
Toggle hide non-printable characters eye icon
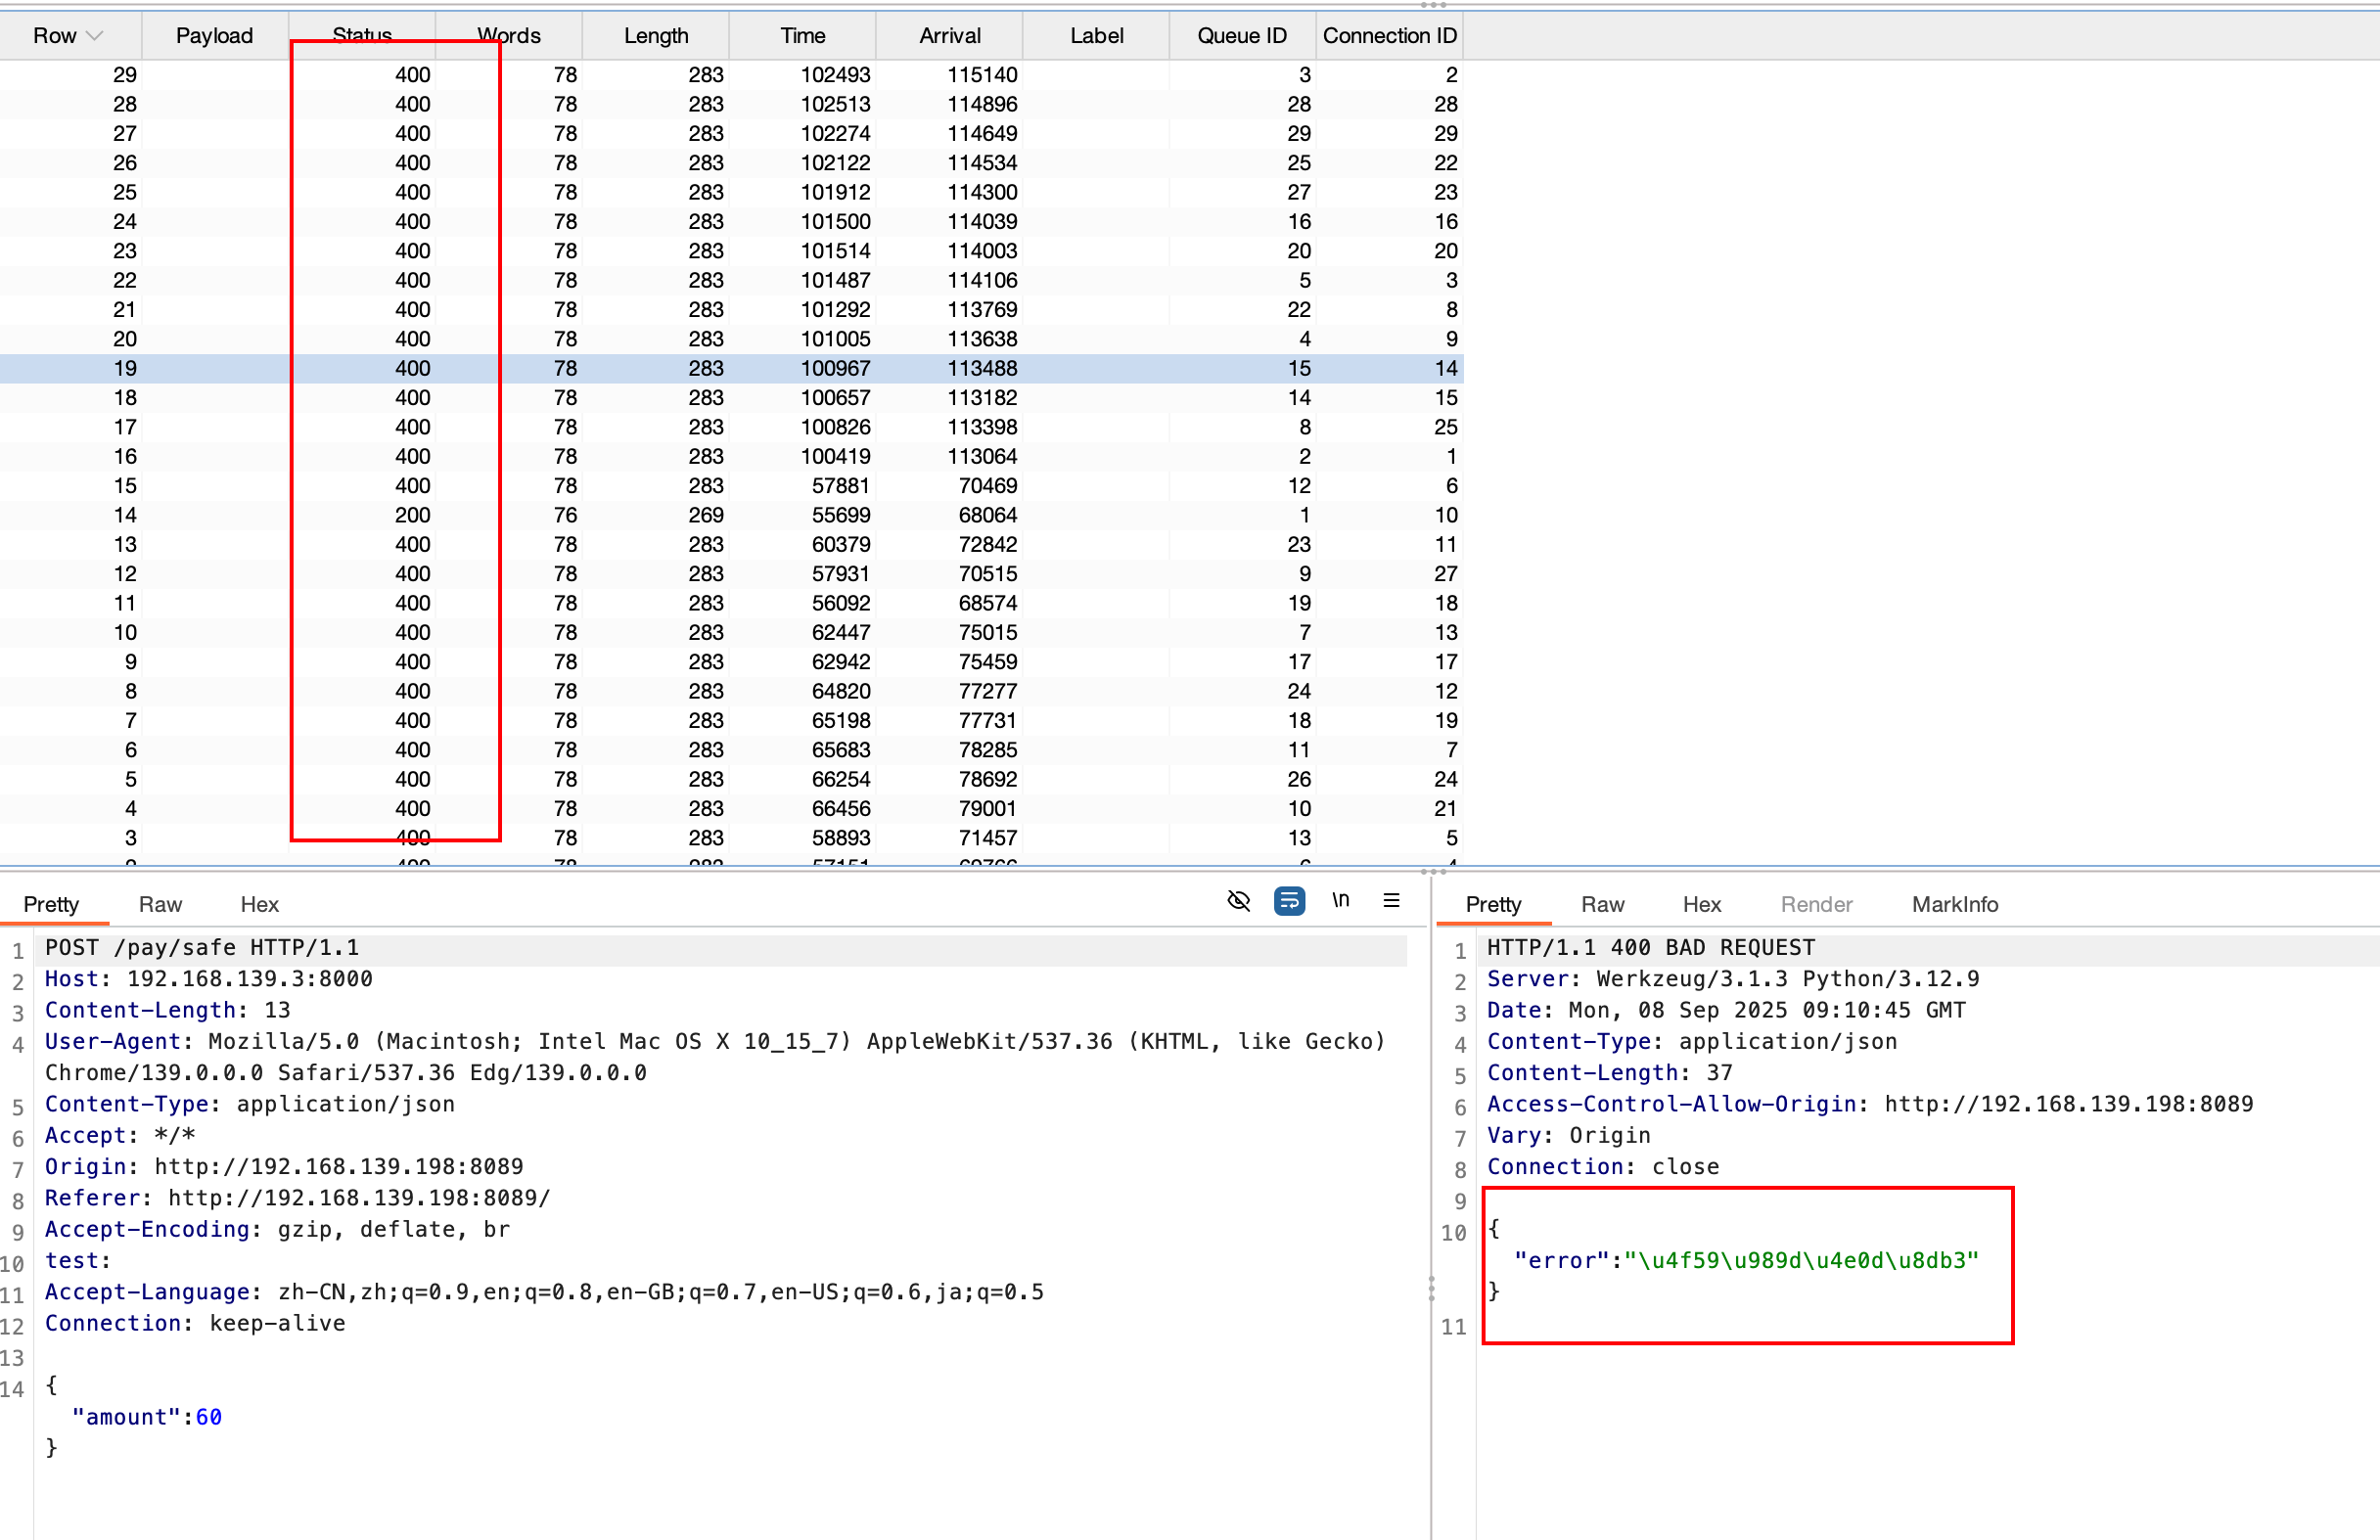click(1238, 901)
